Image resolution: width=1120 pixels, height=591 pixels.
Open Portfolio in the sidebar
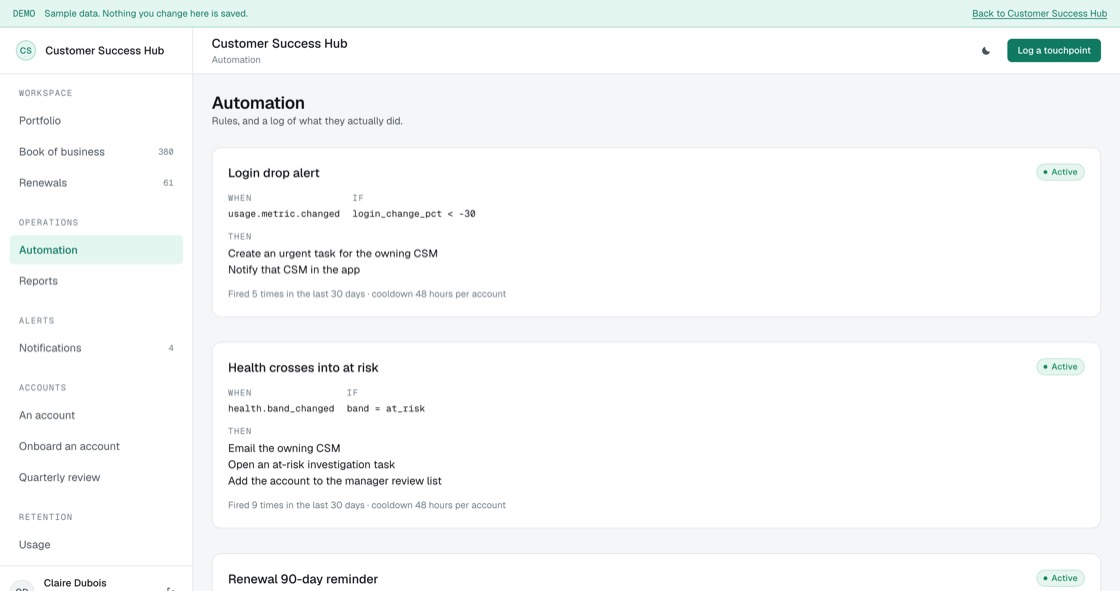pyautogui.click(x=96, y=121)
